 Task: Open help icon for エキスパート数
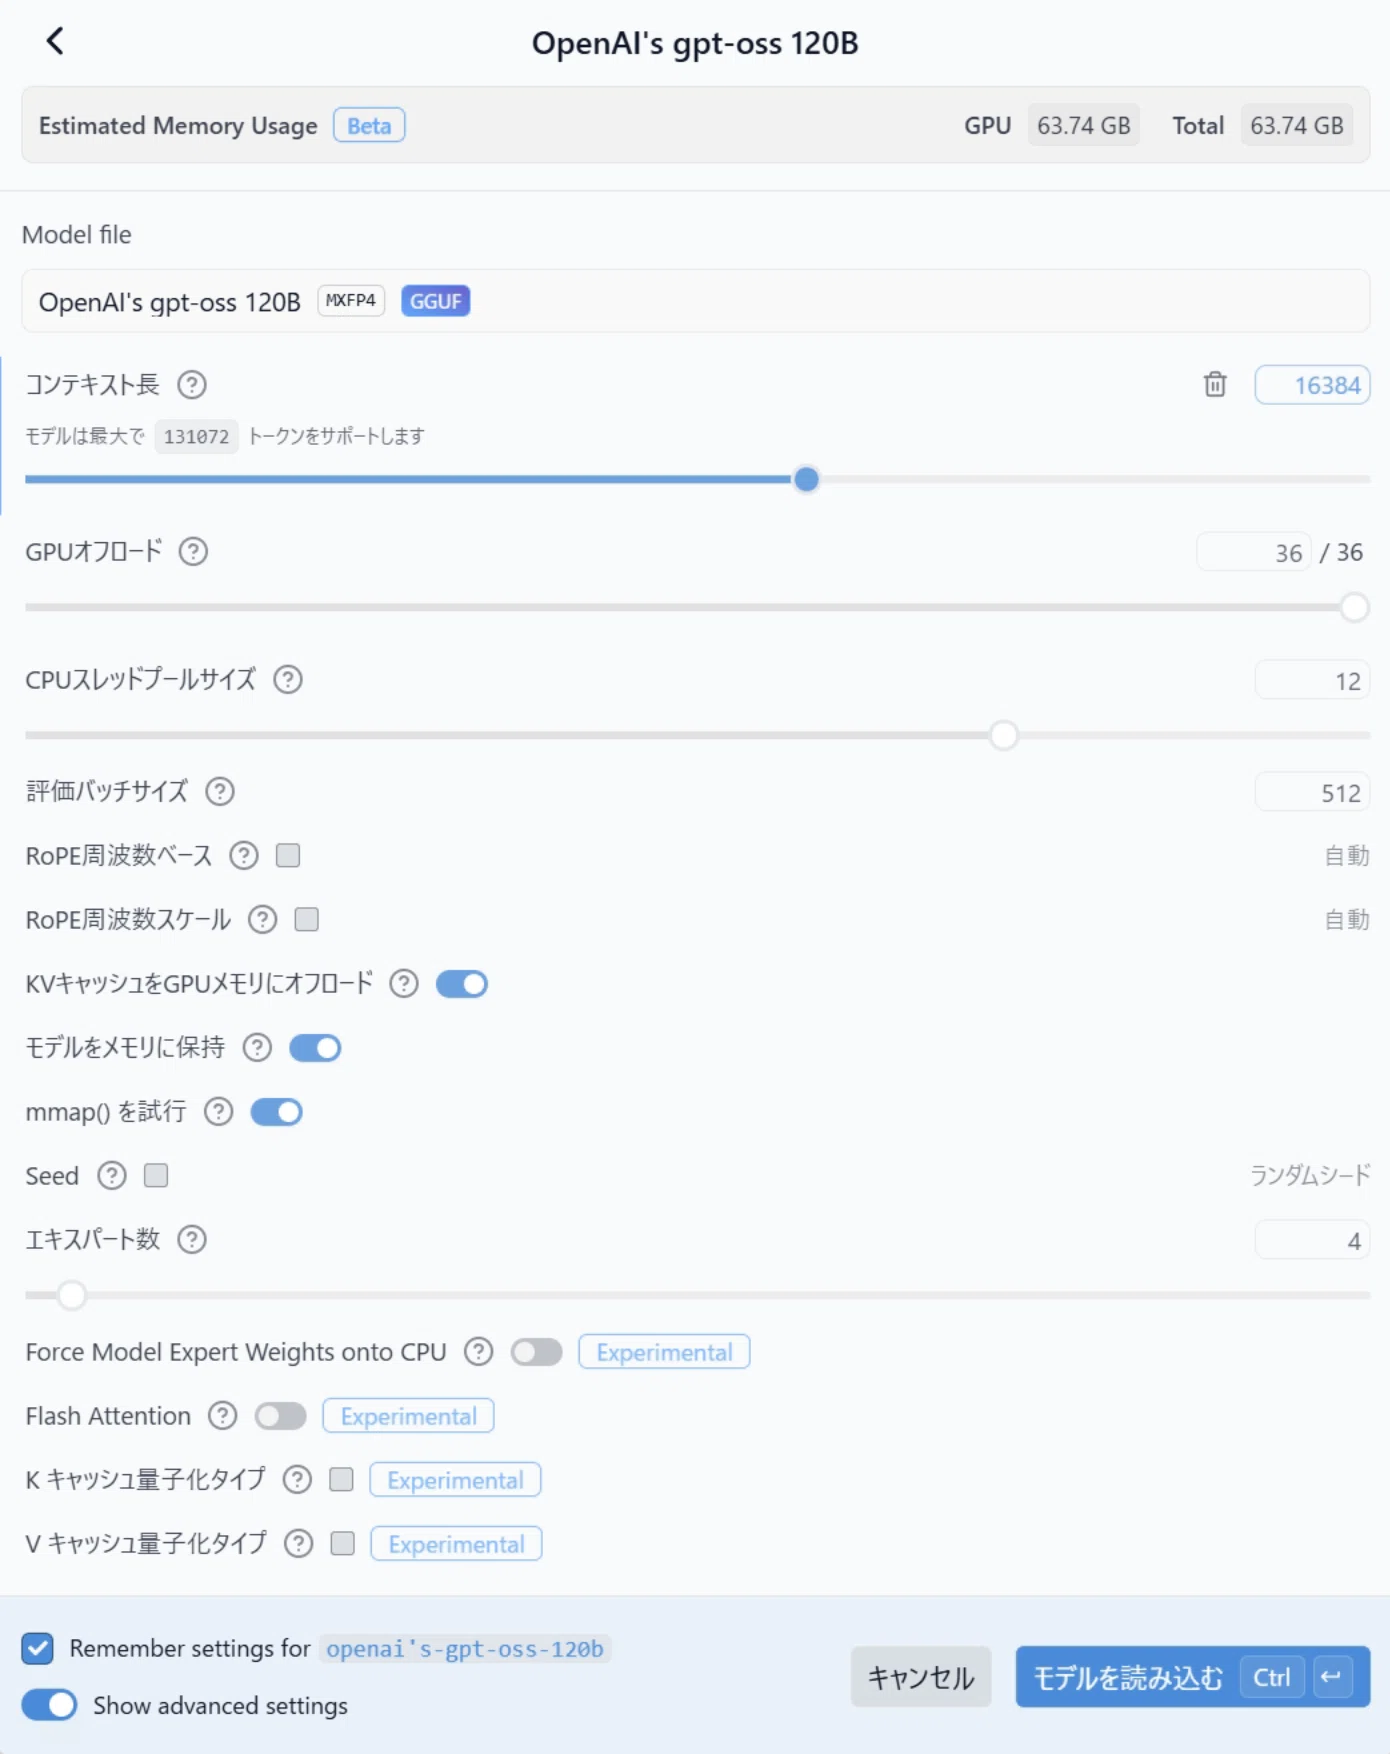(192, 1239)
